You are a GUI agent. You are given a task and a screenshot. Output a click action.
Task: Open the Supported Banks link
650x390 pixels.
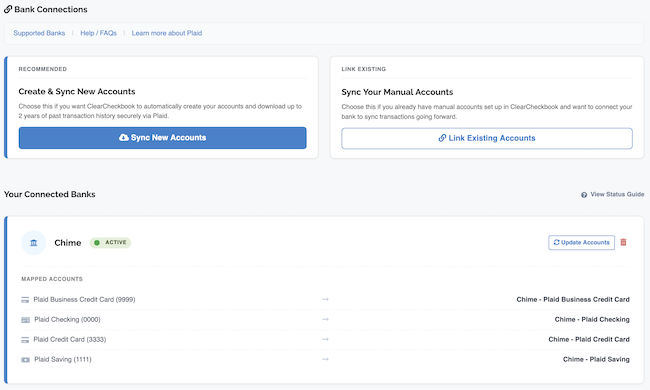(39, 33)
